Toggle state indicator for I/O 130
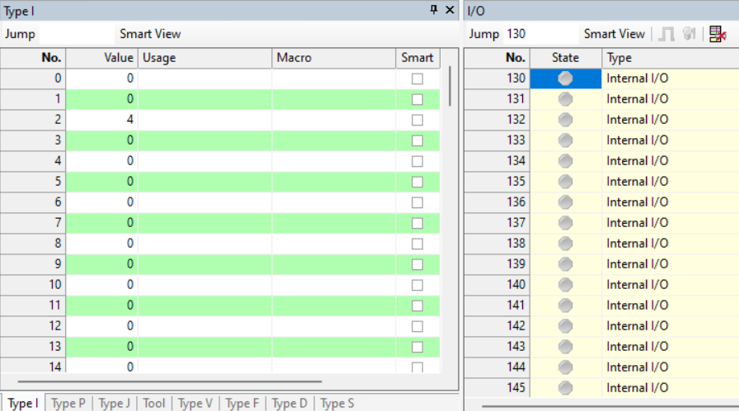 (565, 78)
